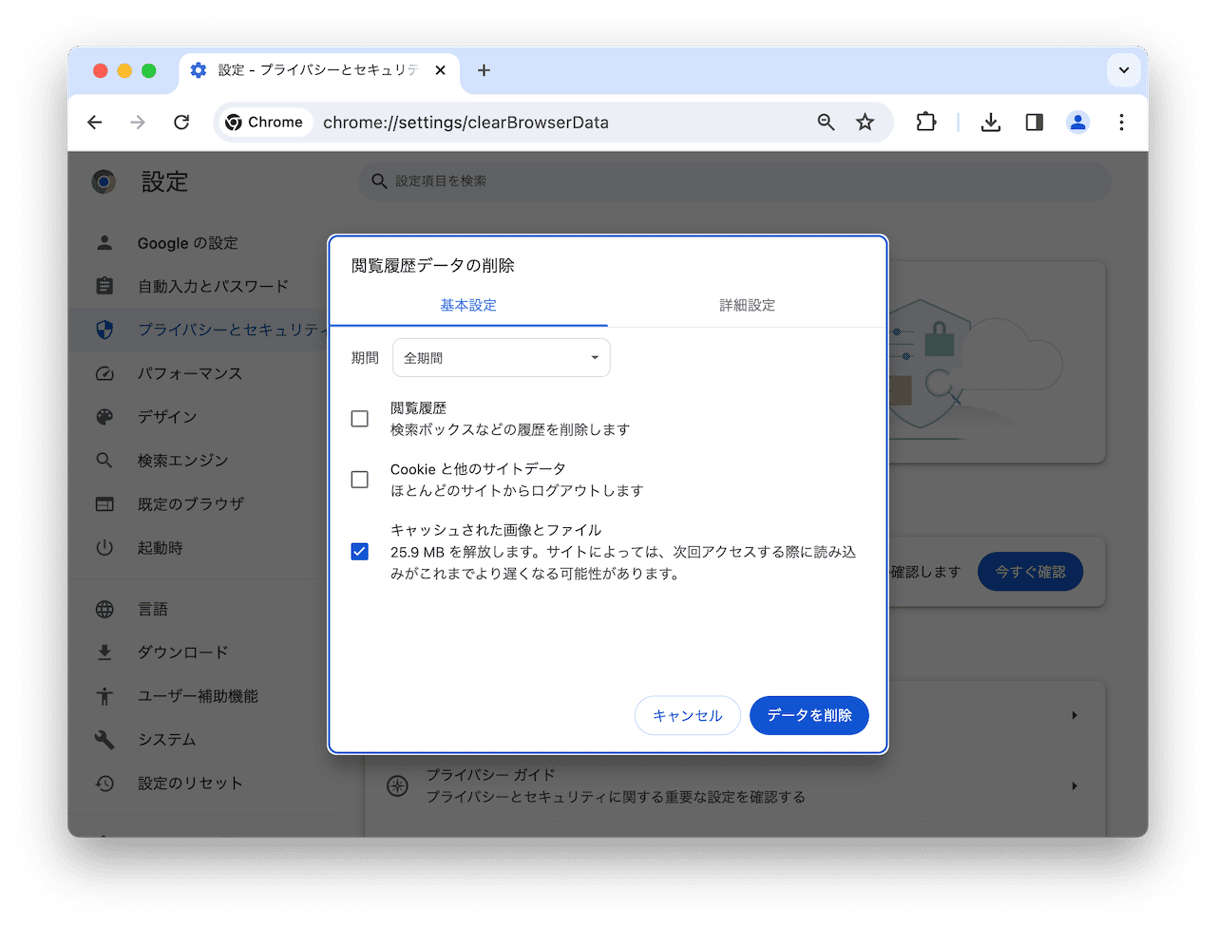The image size is (1216, 927).
Task: Select the 基本設定 tab
Action: 468,306
